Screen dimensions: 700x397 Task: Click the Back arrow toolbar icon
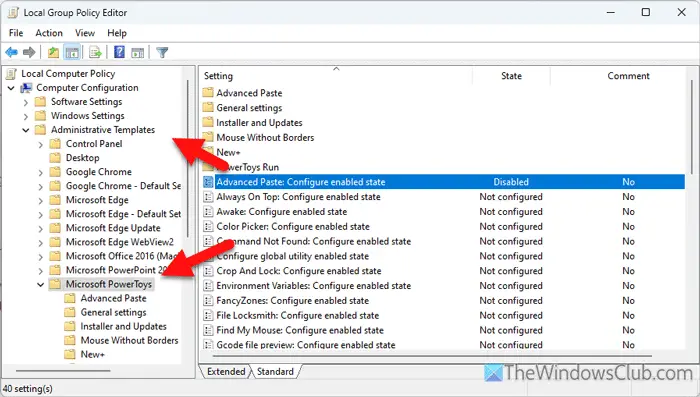[12, 53]
